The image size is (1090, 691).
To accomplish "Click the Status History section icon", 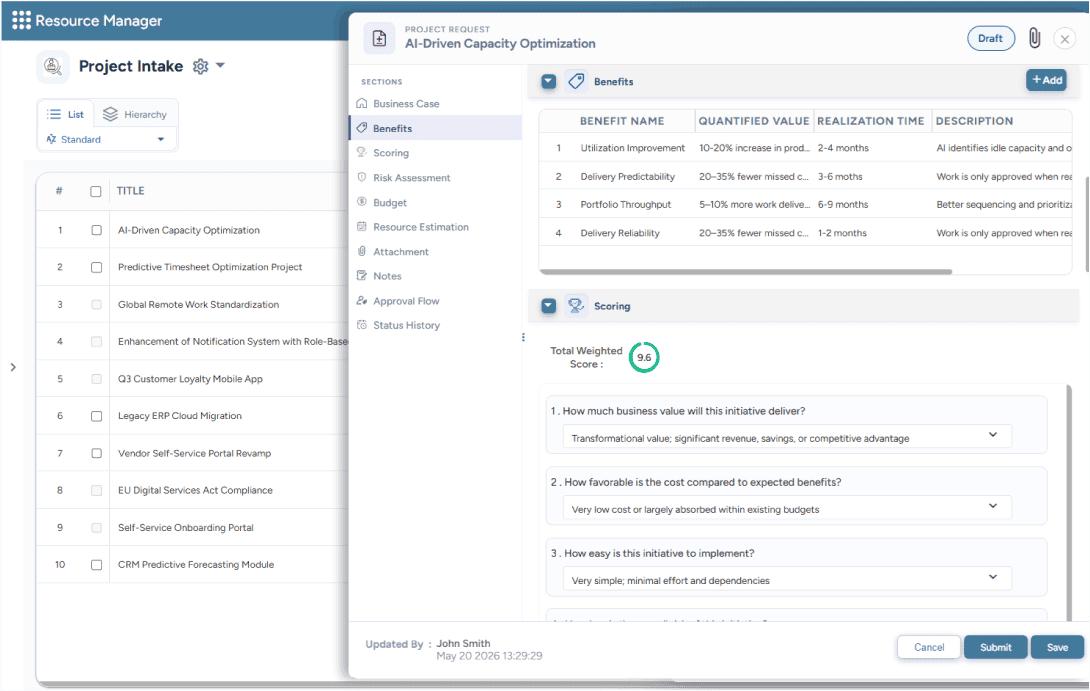I will [361, 325].
